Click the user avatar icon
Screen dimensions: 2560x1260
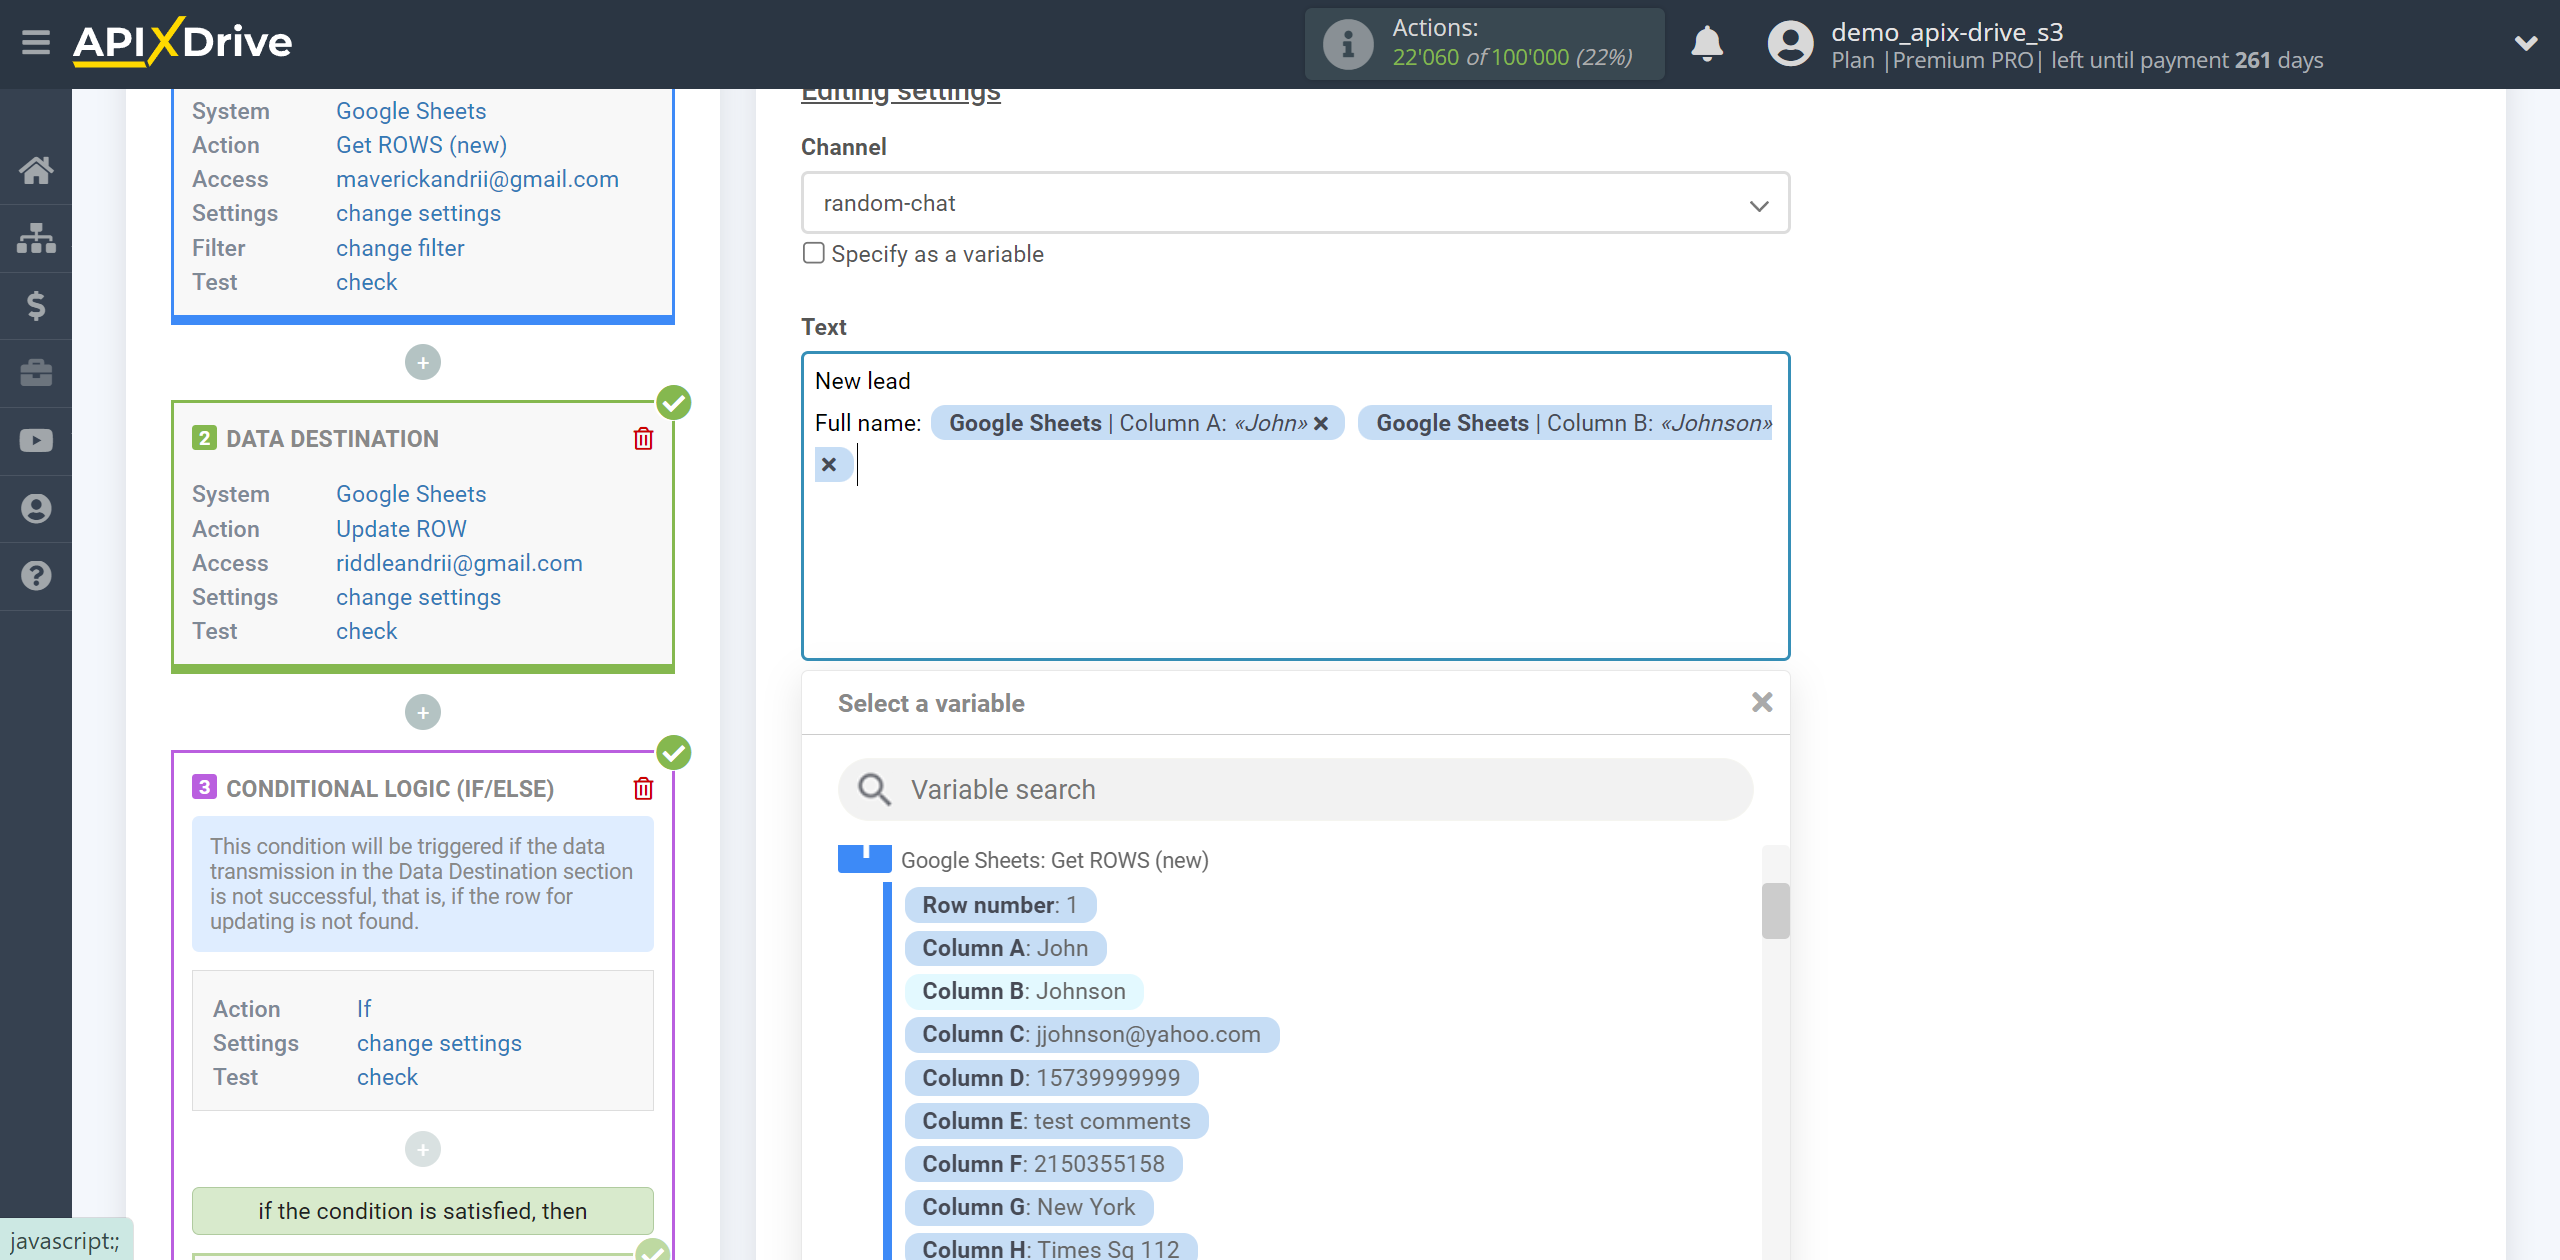tap(1790, 44)
